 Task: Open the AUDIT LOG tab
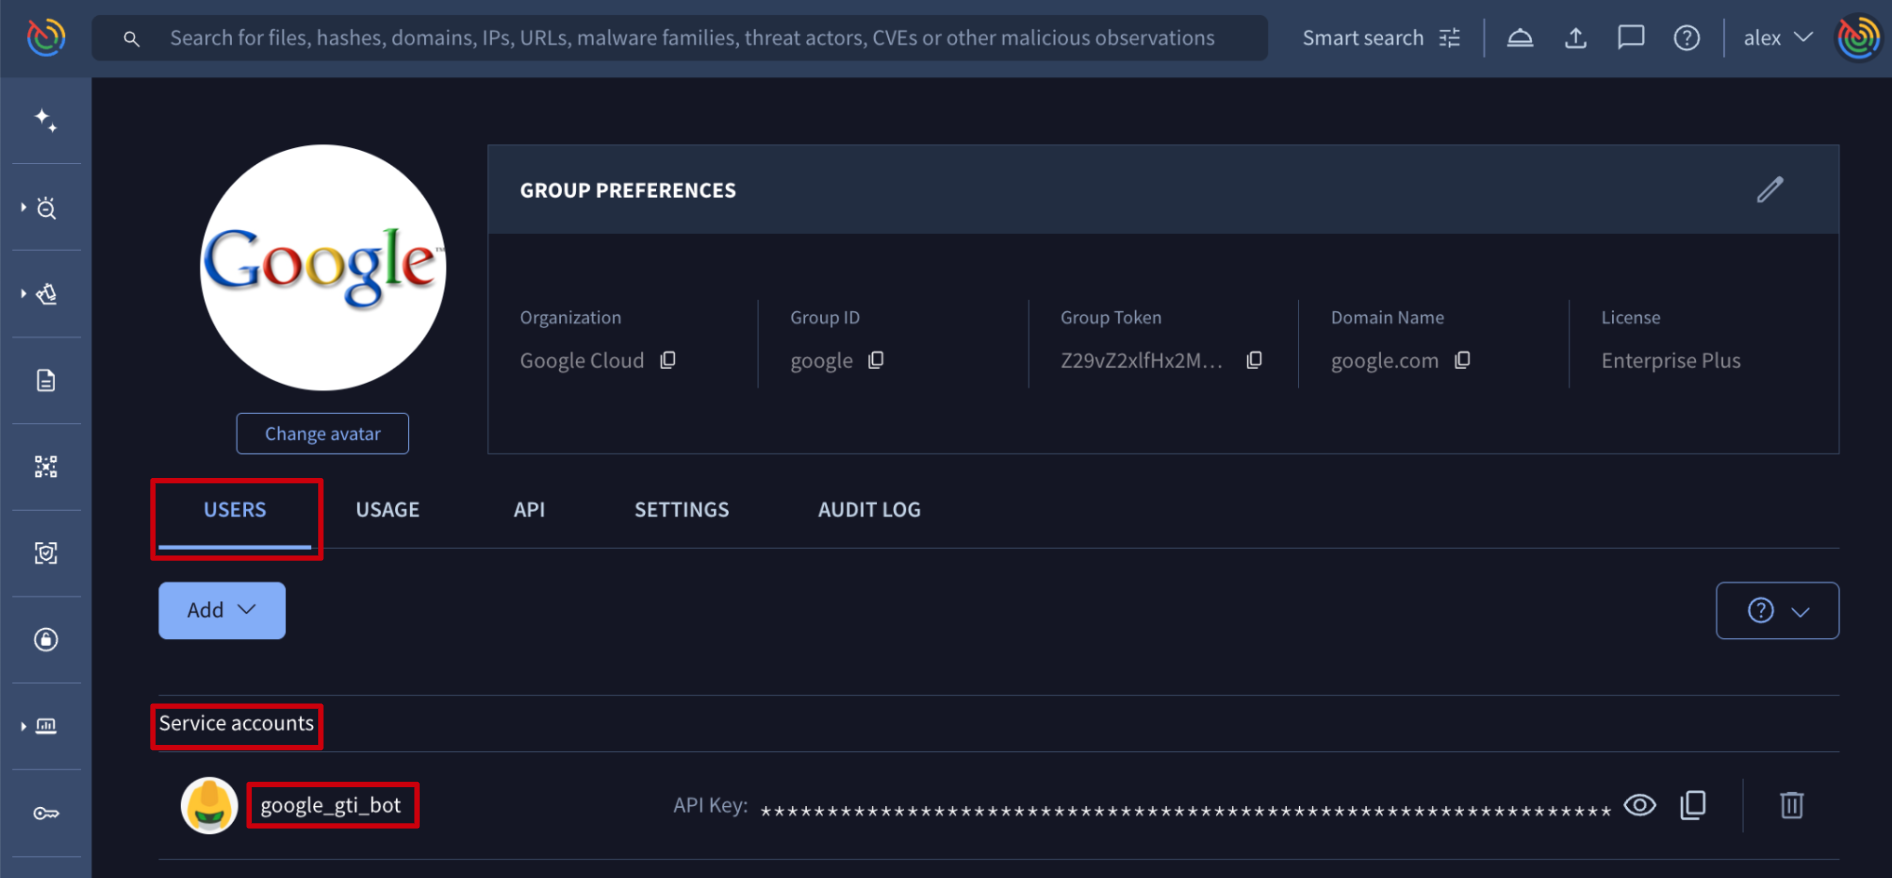(869, 510)
